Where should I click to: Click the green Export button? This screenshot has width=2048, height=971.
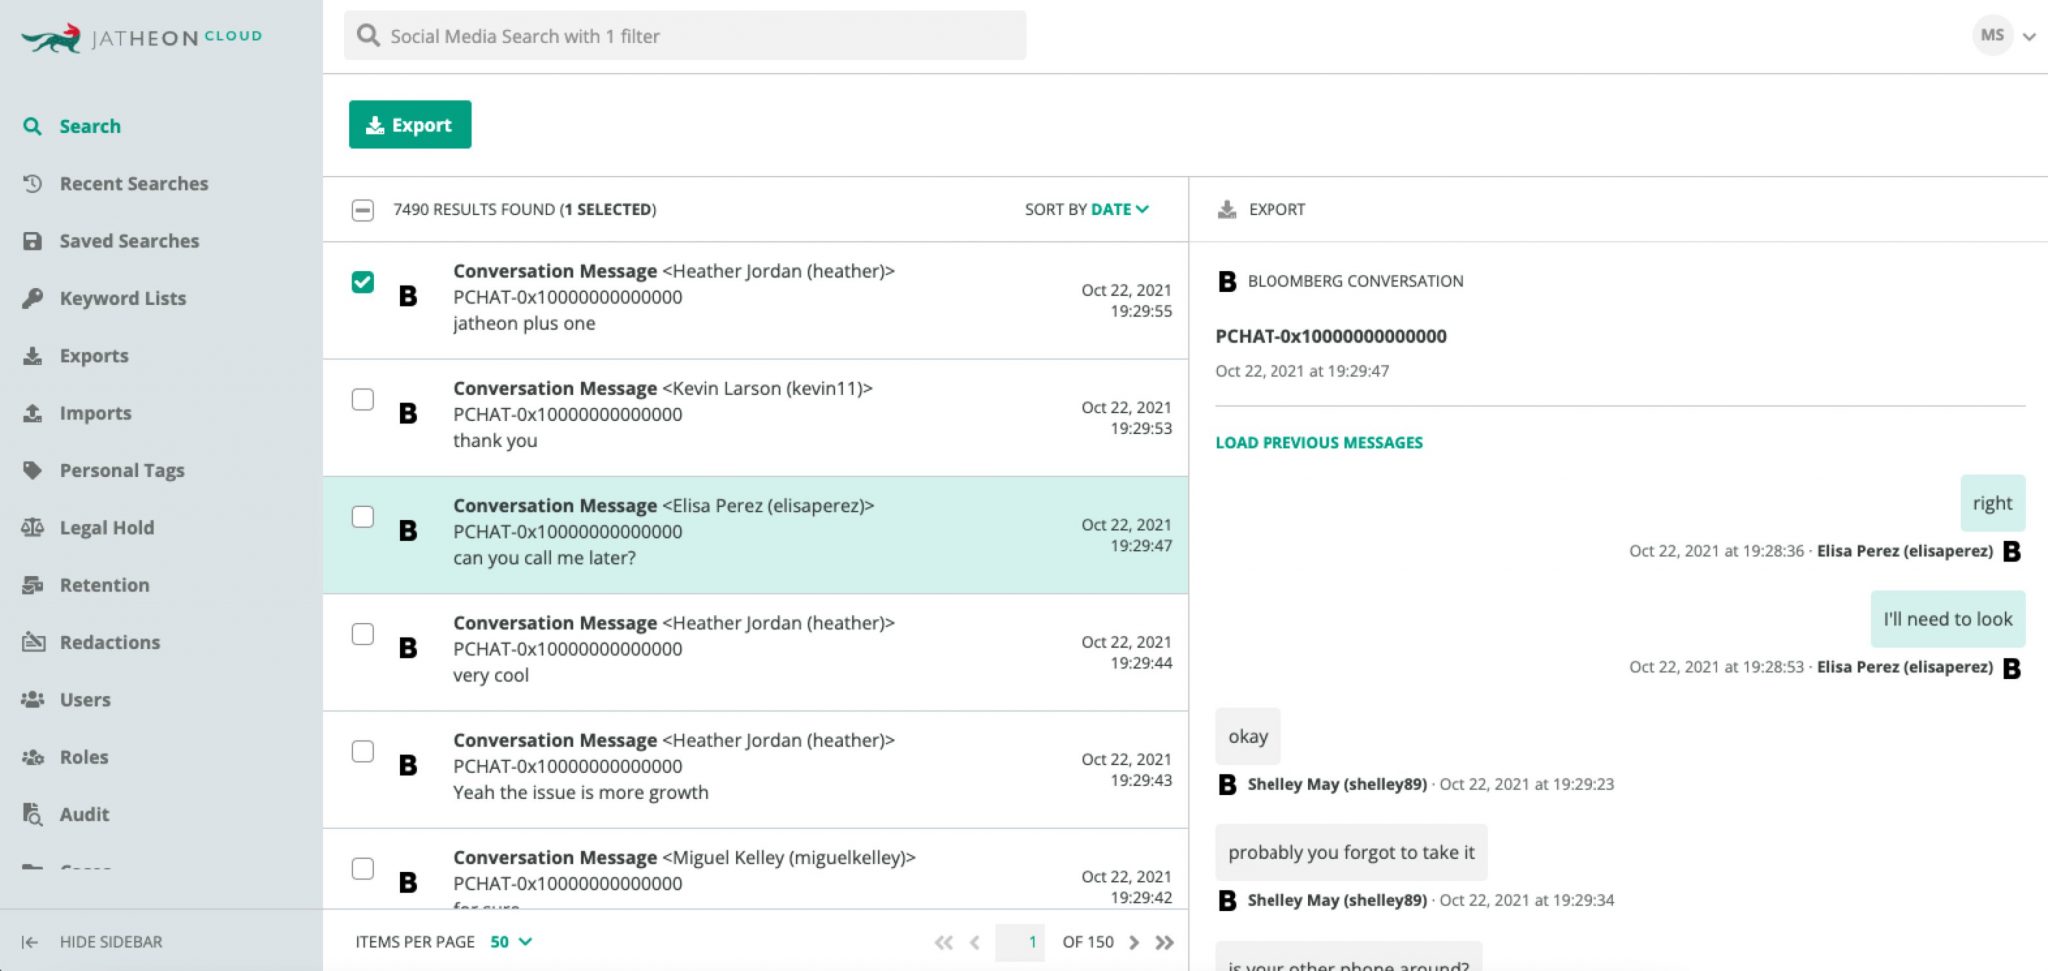[x=410, y=125]
